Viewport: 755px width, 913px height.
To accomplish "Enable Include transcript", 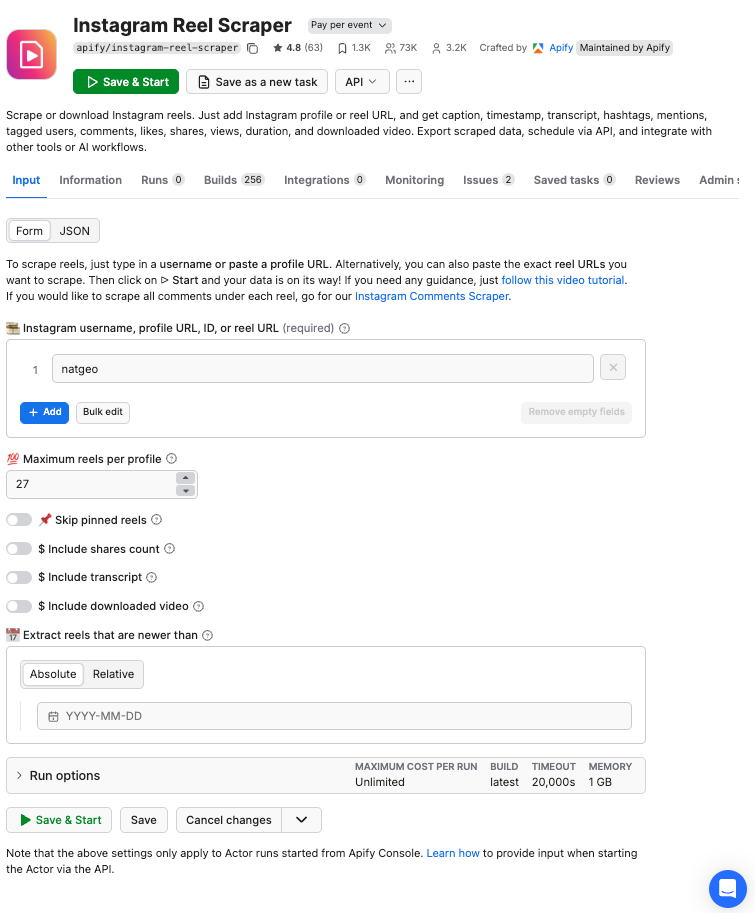I will pos(18,577).
